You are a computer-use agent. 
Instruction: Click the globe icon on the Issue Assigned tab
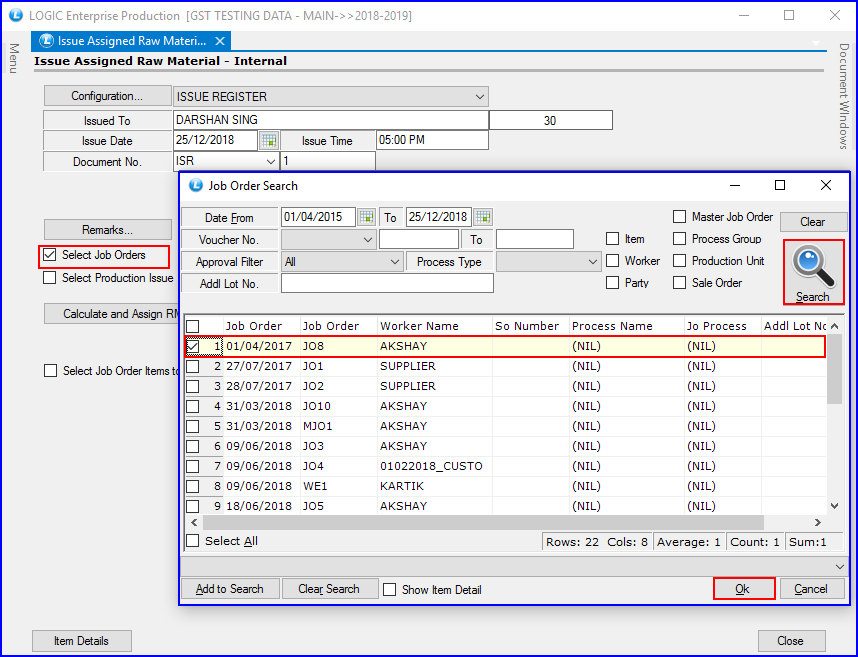[x=46, y=41]
